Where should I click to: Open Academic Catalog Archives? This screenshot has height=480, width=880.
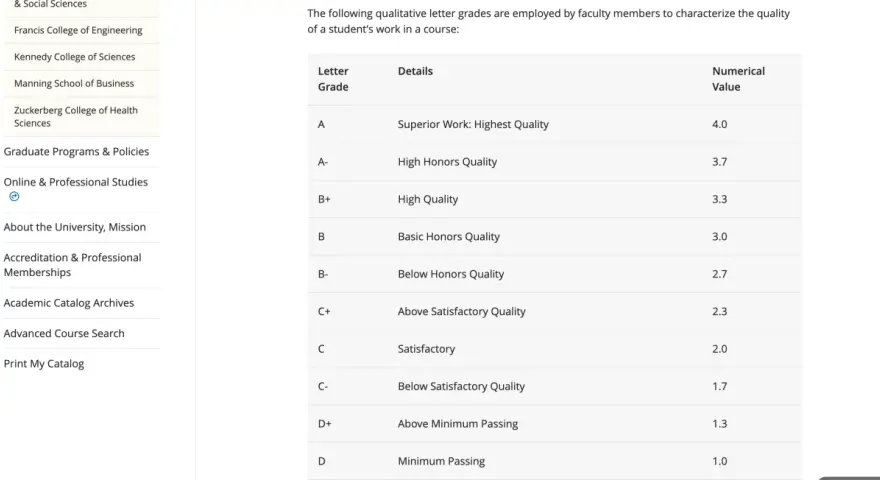[69, 303]
